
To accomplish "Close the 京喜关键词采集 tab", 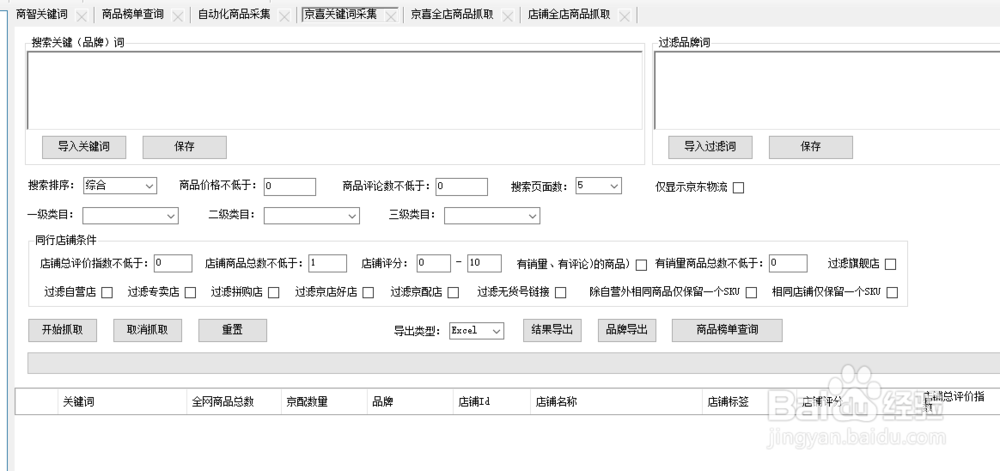I will [391, 16].
